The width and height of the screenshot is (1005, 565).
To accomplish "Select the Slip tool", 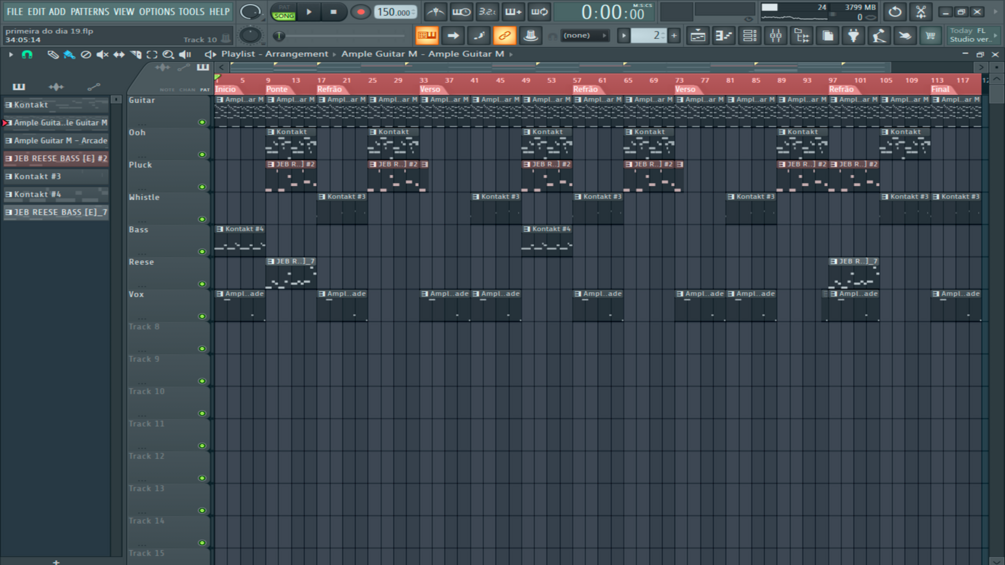I will [119, 54].
